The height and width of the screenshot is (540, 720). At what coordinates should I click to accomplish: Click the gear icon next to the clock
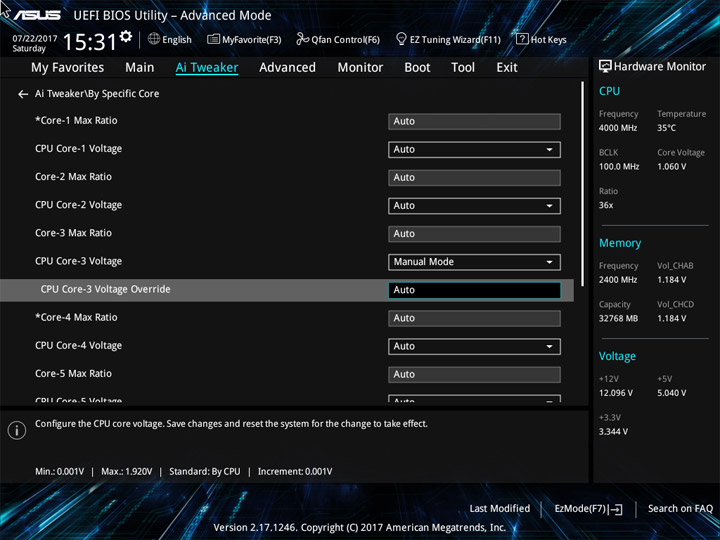click(x=126, y=36)
